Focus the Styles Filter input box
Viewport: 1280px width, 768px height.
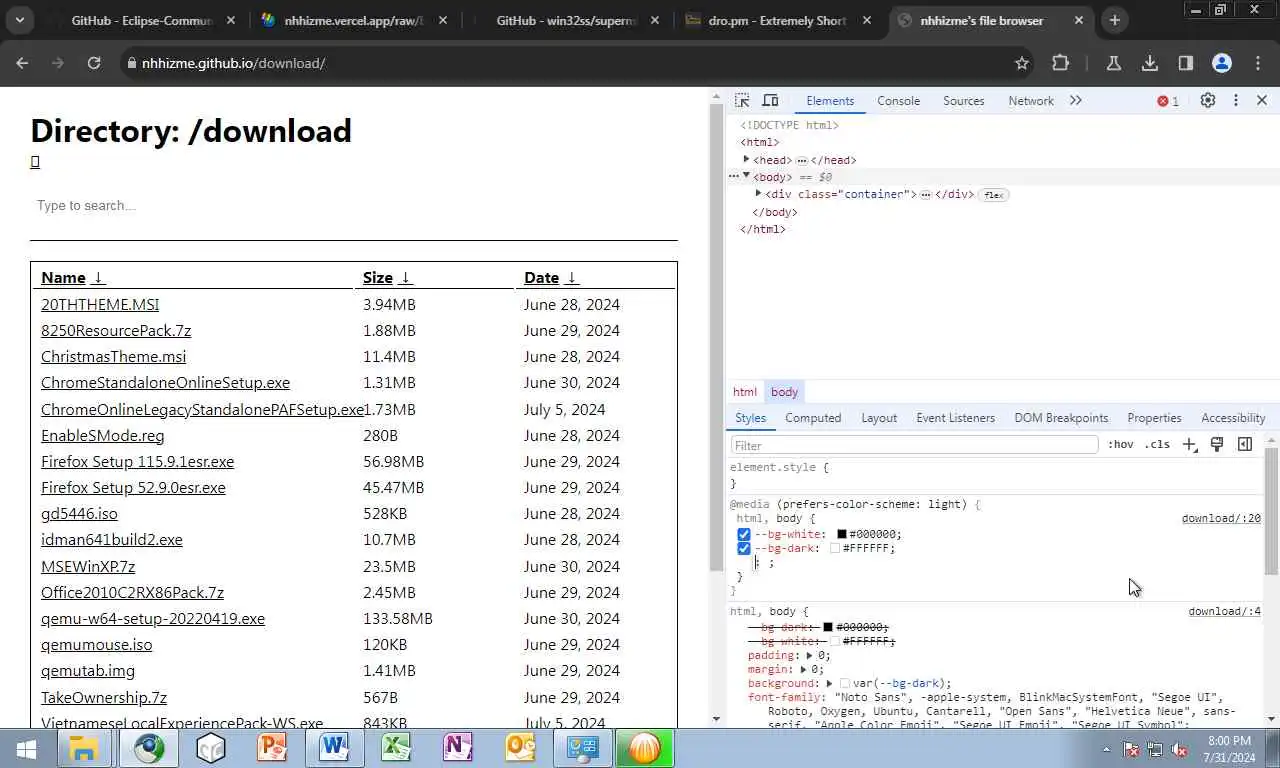pyautogui.click(x=914, y=445)
